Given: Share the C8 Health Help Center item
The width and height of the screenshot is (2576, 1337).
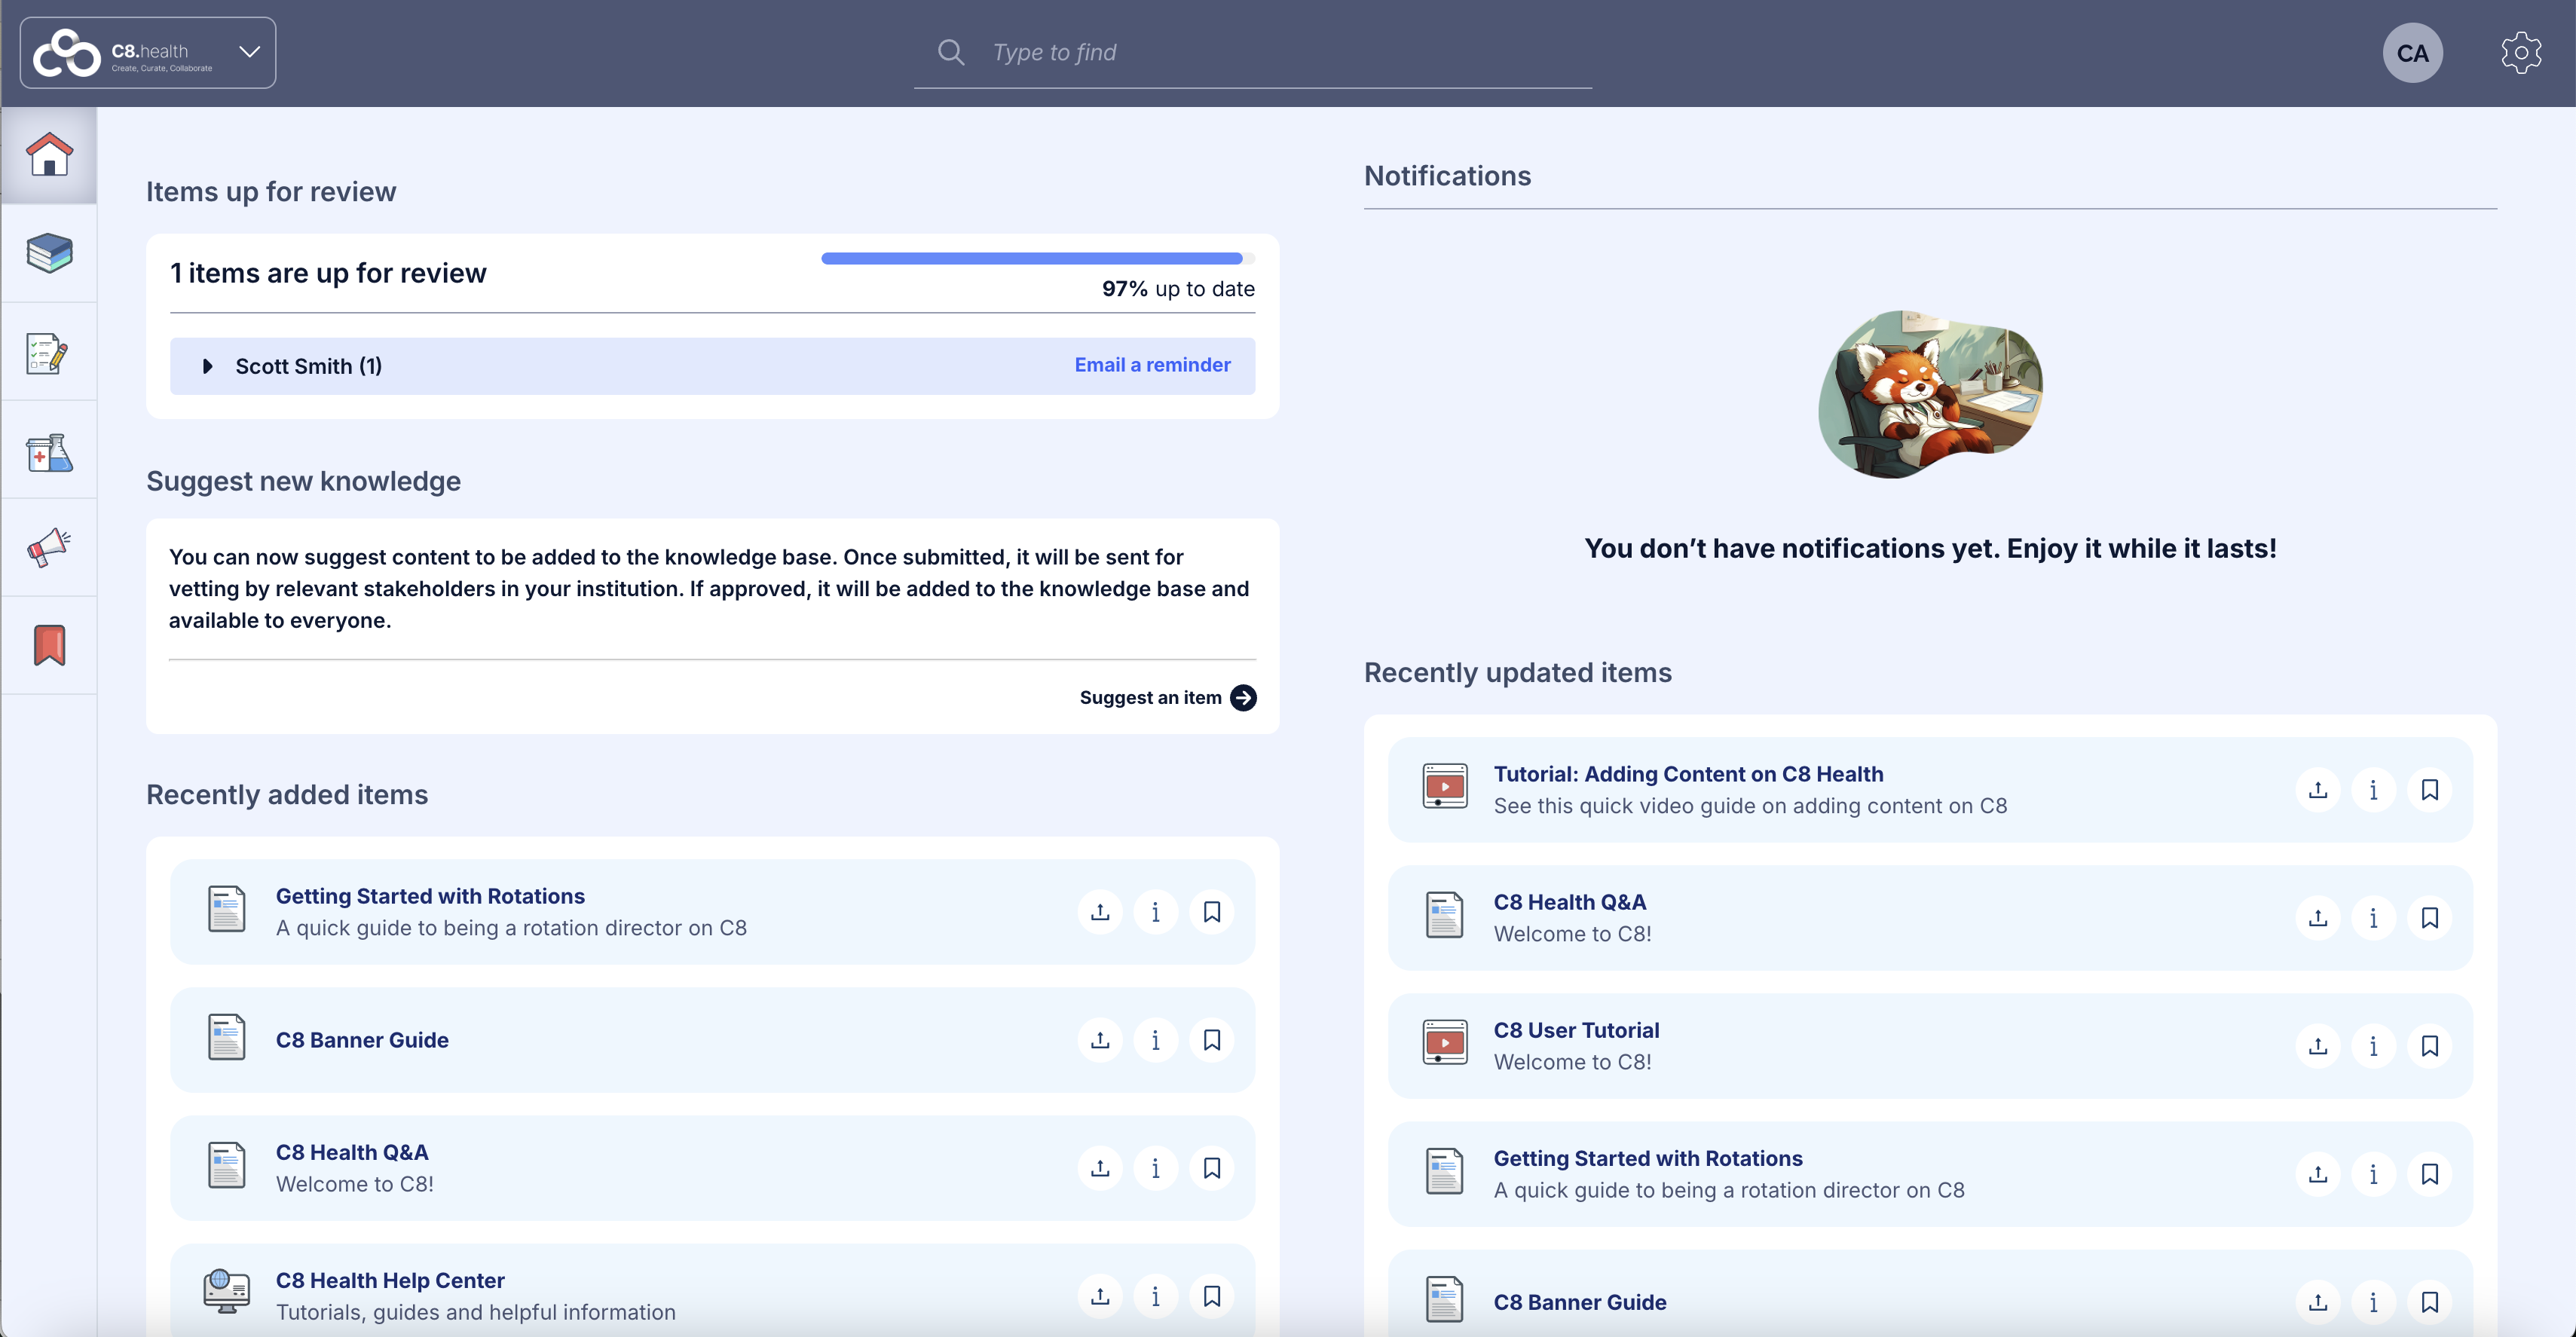Looking at the screenshot, I should pos(1100,1296).
